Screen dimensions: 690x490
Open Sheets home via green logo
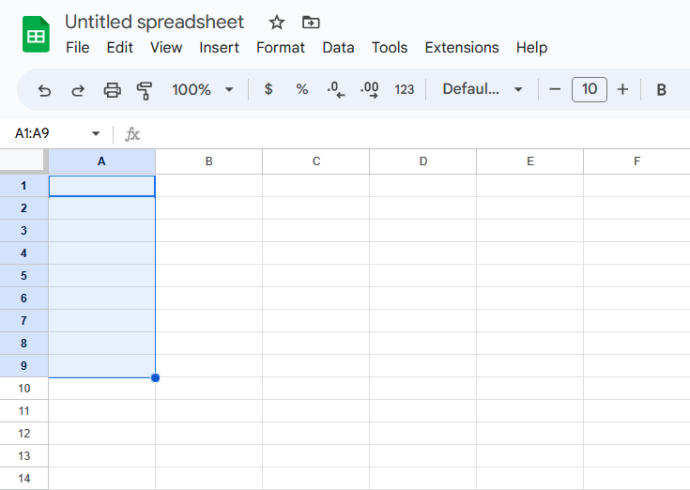[x=36, y=34]
